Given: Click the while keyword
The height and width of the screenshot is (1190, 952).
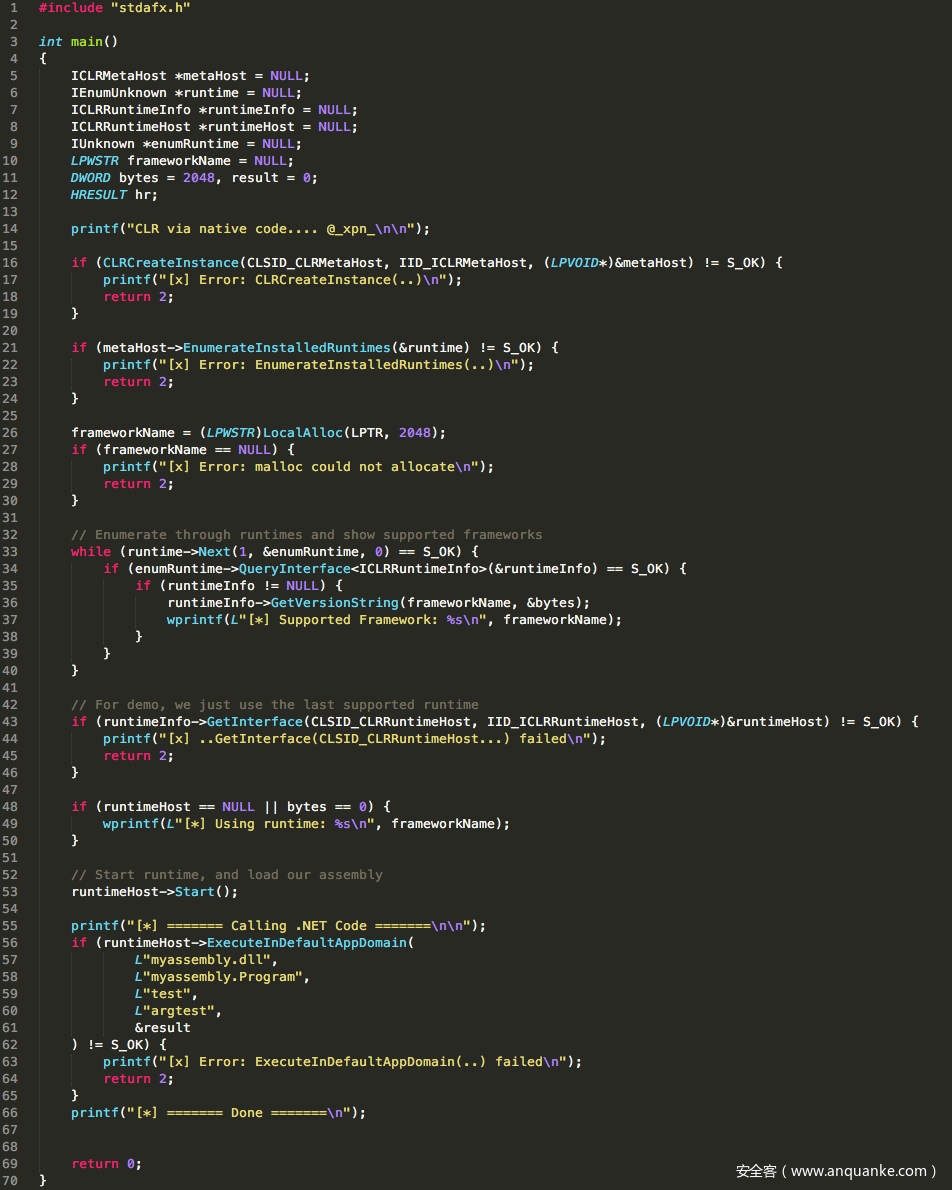Looking at the screenshot, I should pos(90,551).
